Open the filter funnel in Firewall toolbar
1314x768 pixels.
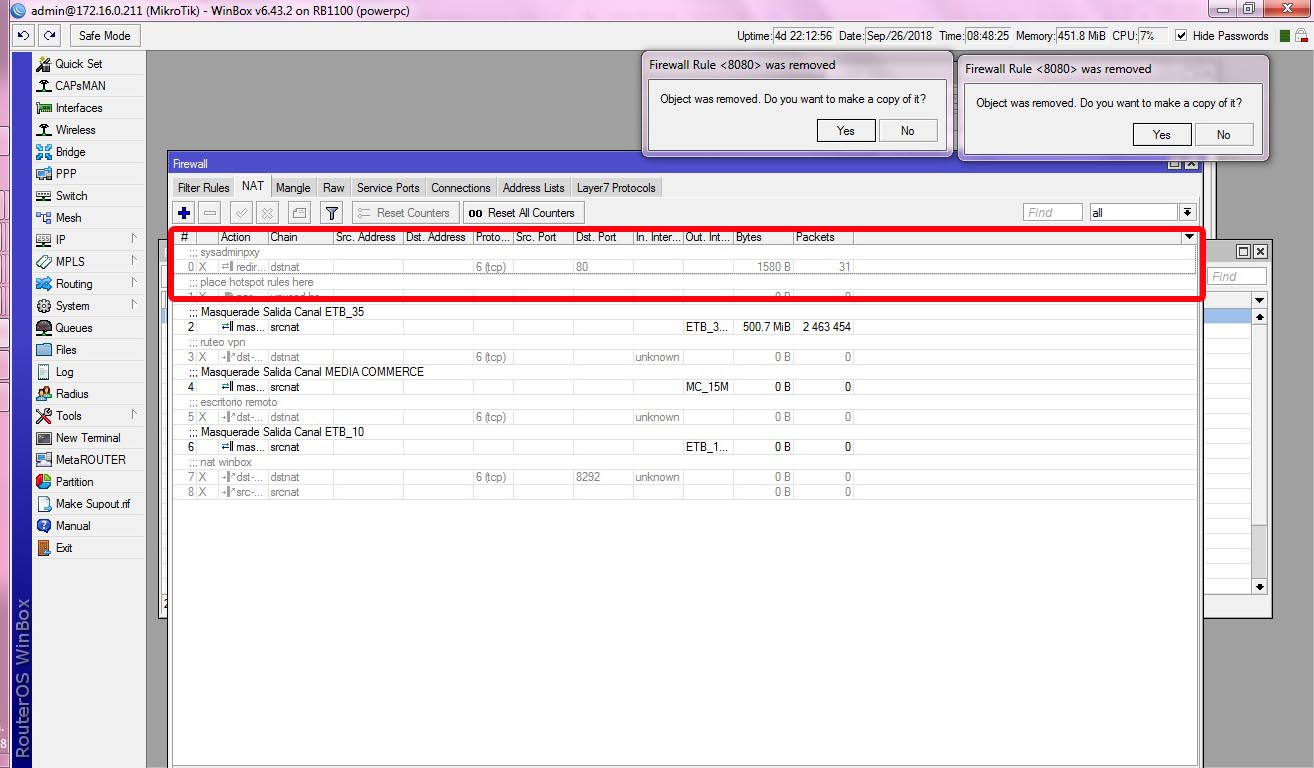click(332, 213)
